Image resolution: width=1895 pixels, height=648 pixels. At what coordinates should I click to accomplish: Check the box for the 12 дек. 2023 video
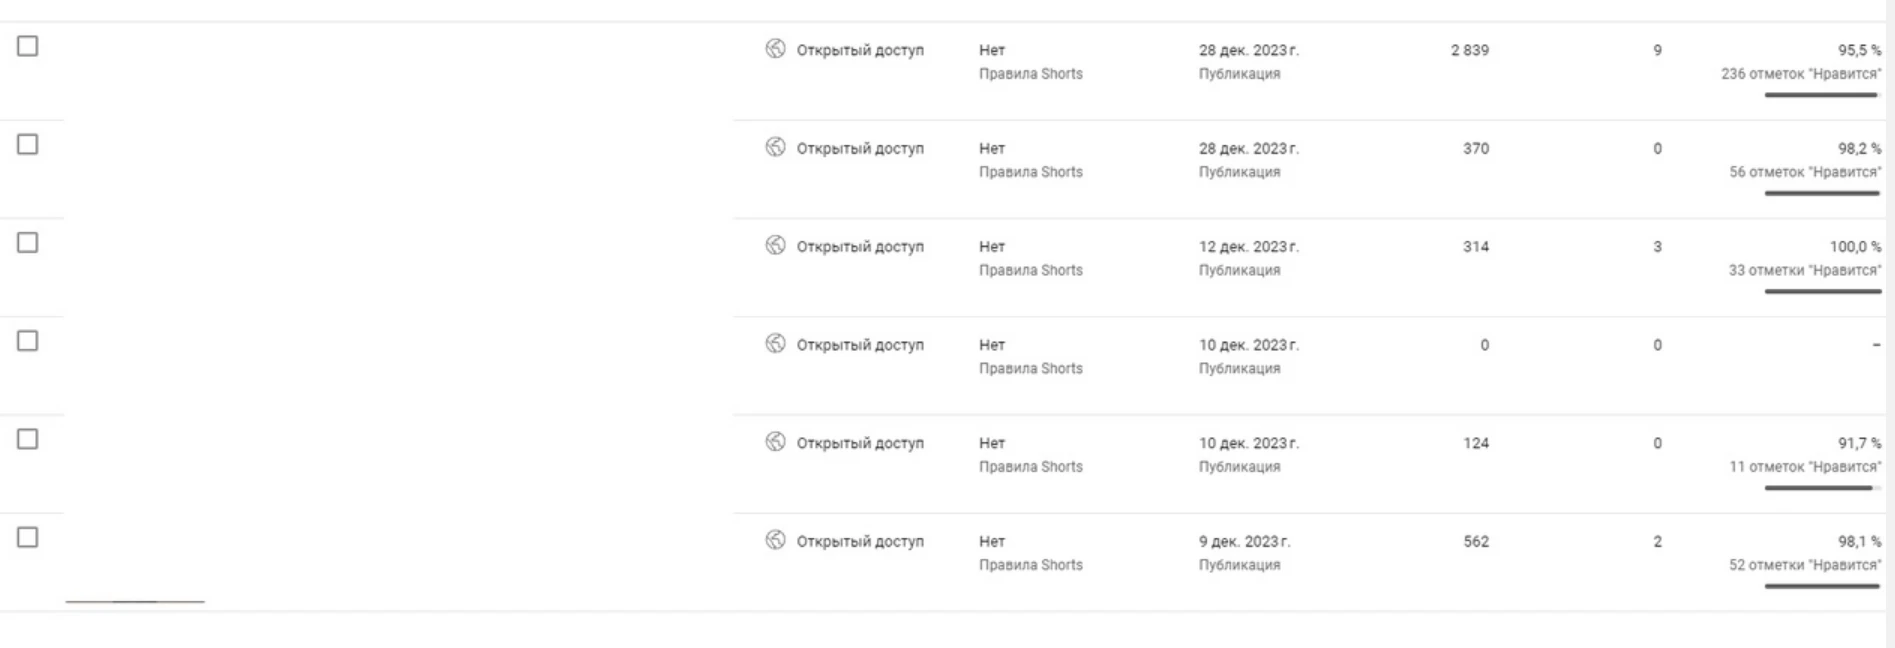[28, 243]
